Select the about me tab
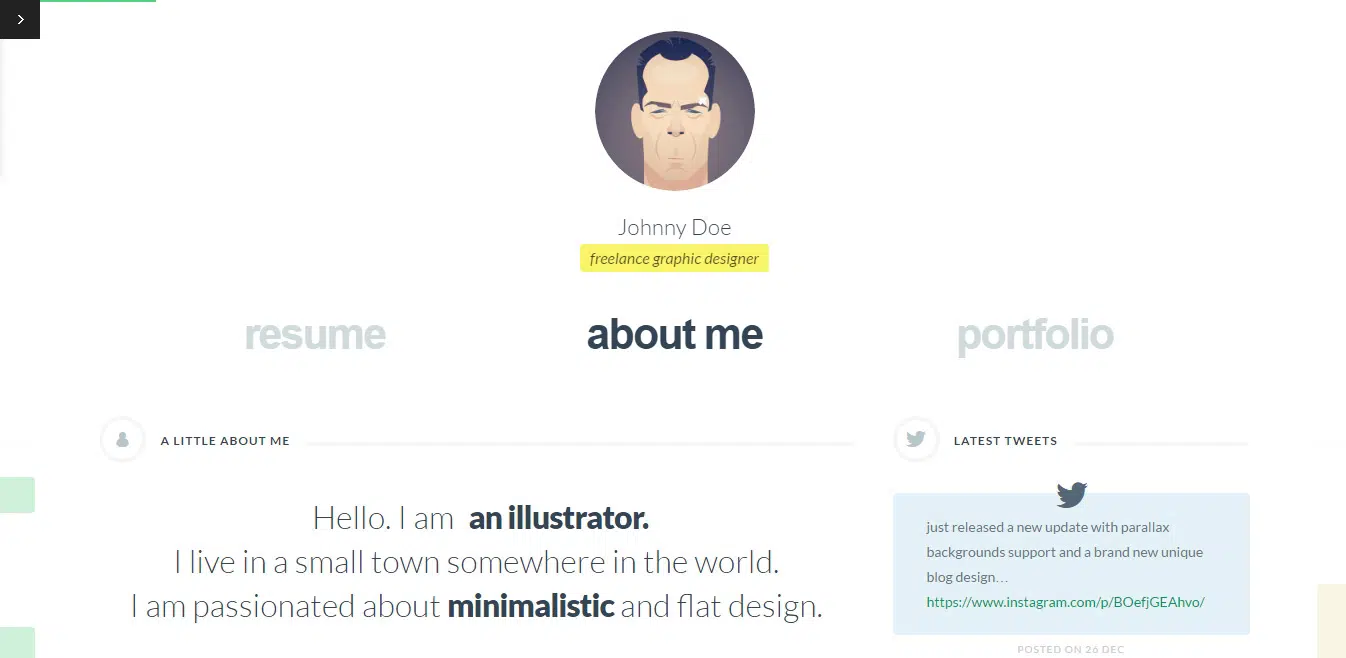Screen dimensions: 1346x658 point(674,335)
